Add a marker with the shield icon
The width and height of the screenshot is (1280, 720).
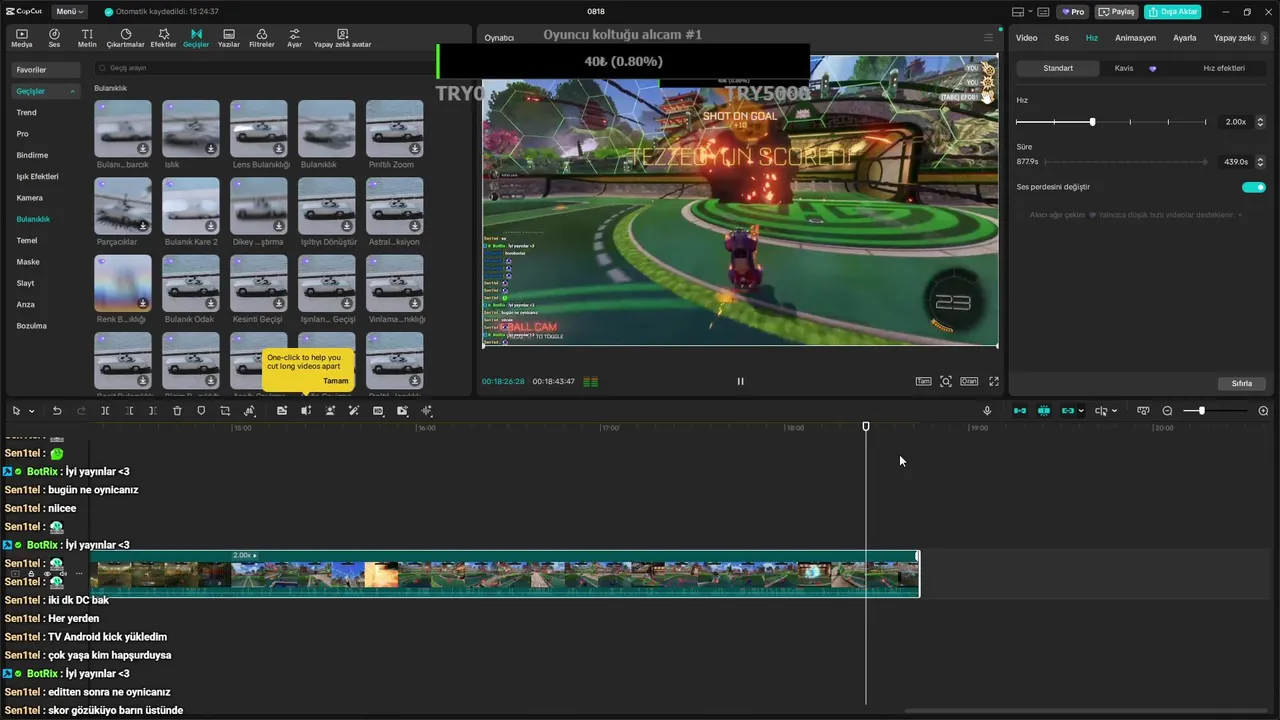point(201,411)
